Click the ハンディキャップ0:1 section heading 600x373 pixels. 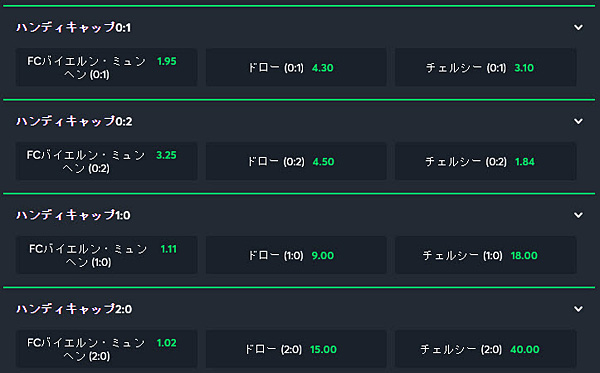[73, 28]
